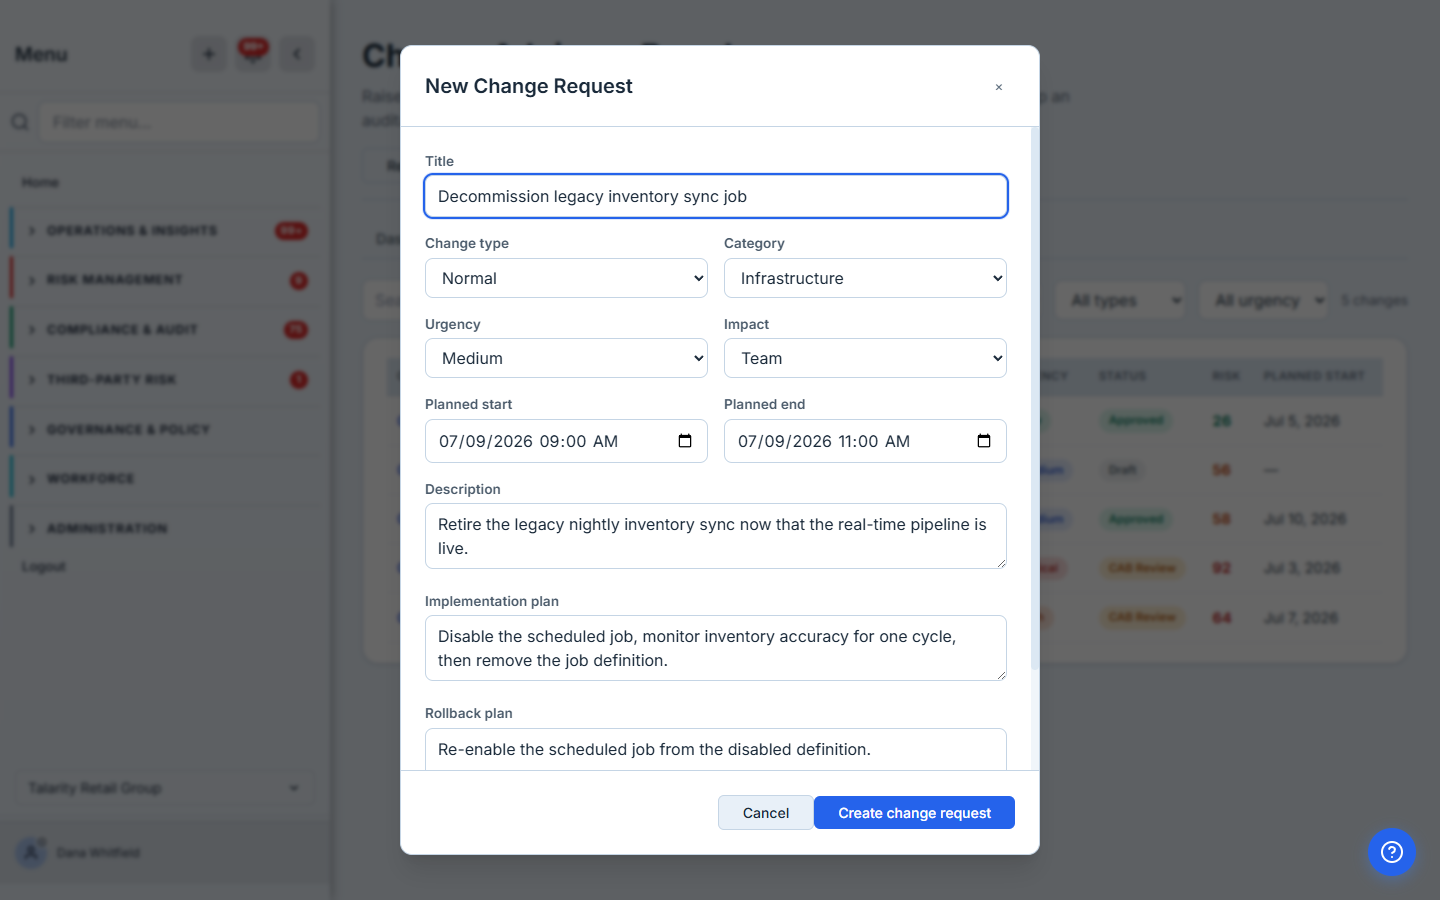Image resolution: width=1440 pixels, height=900 pixels.
Task: Click the risk score 64 cell
Action: 1221,618
